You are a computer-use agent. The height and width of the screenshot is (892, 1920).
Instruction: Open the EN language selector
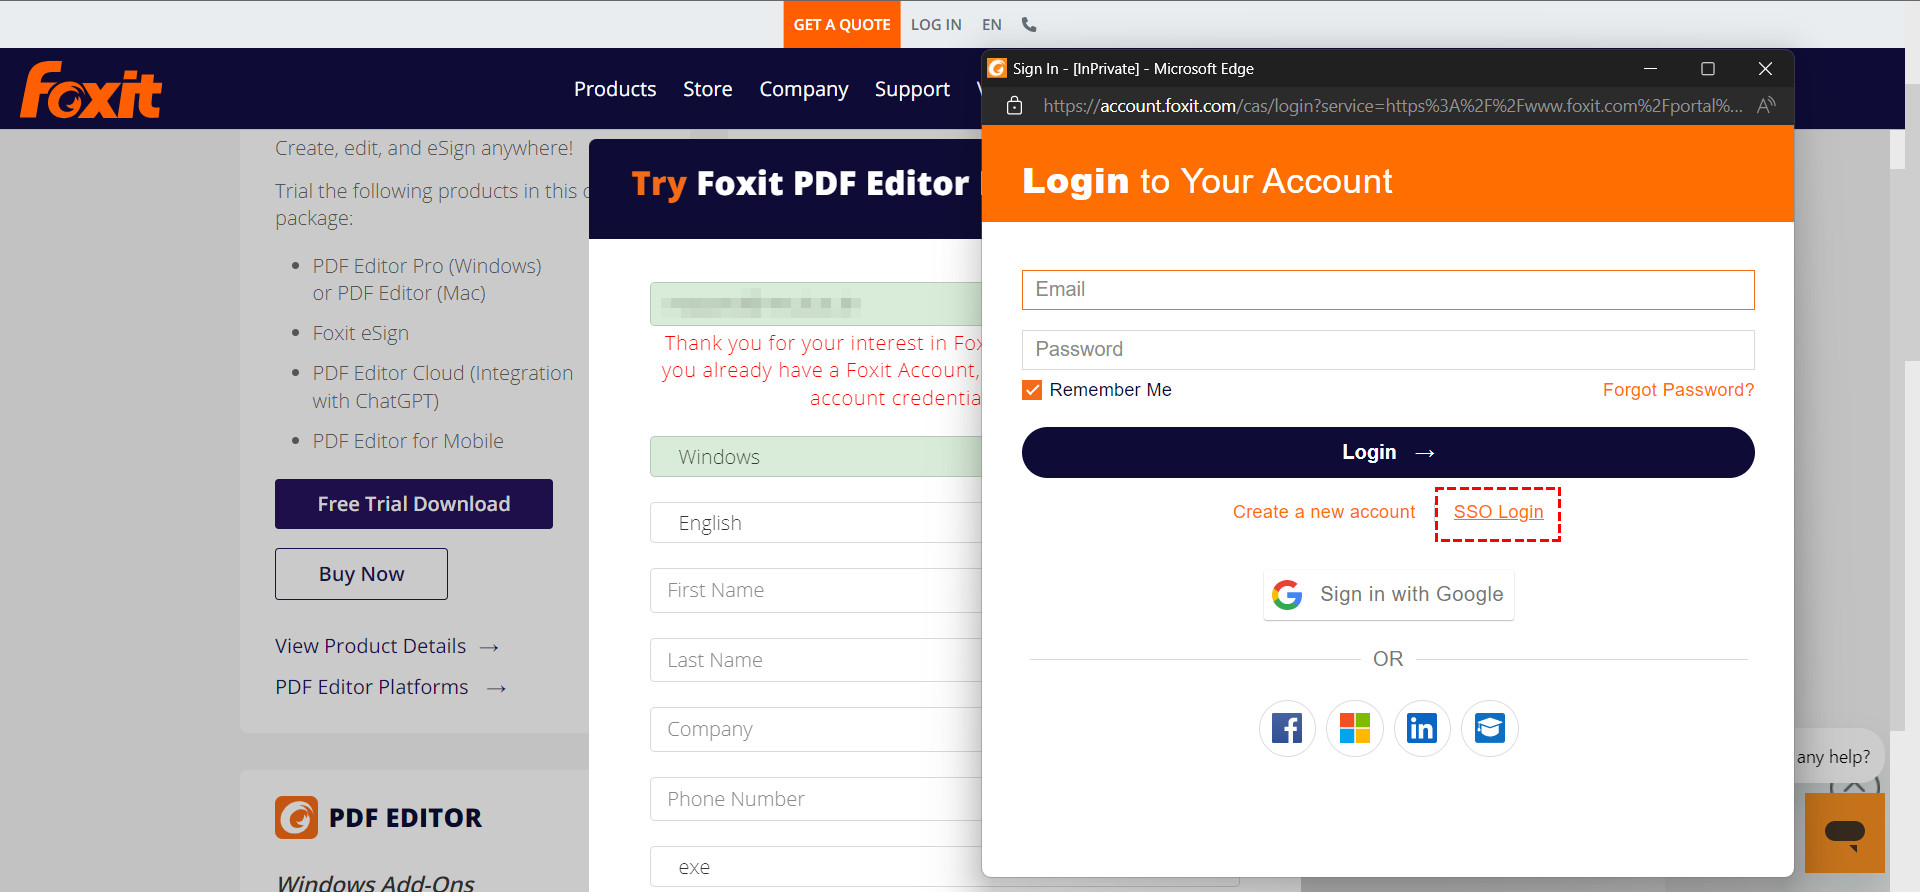[x=991, y=25]
